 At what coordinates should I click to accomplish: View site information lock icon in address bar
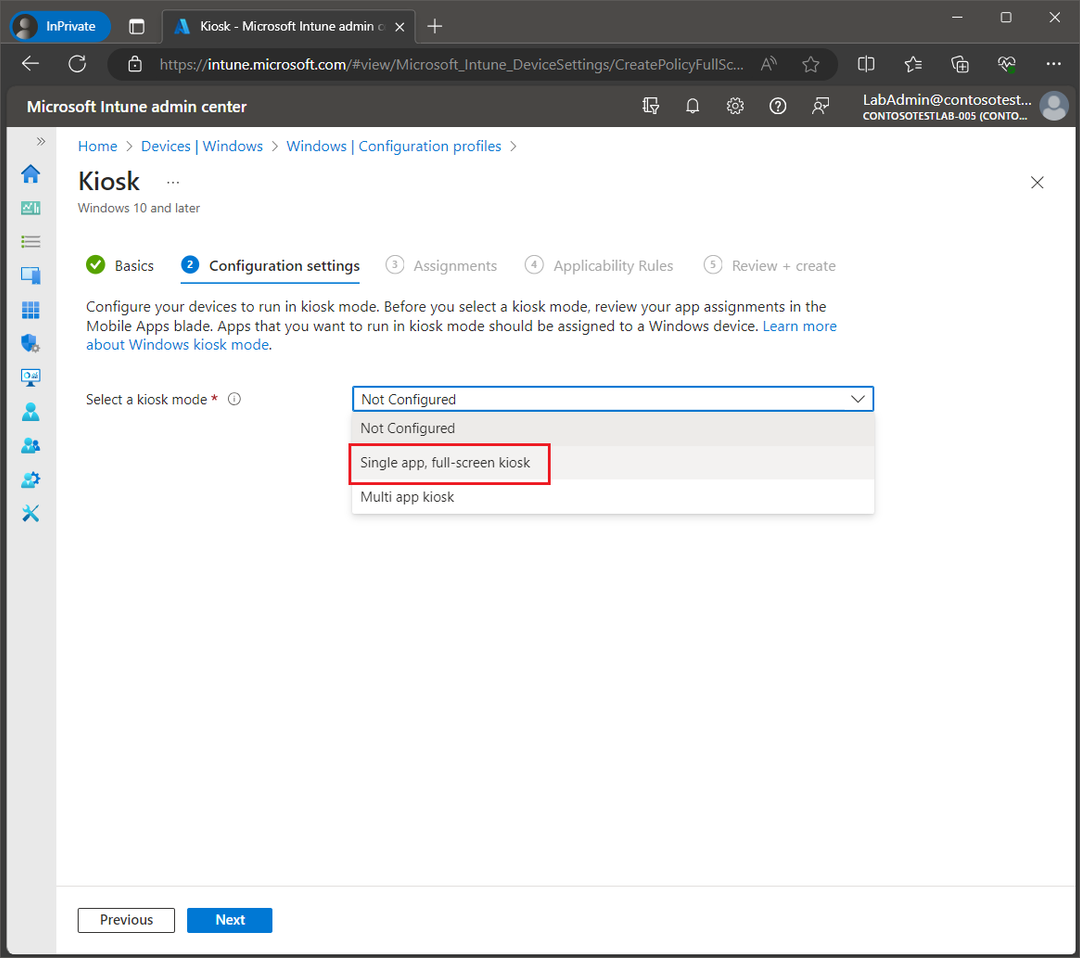135,64
